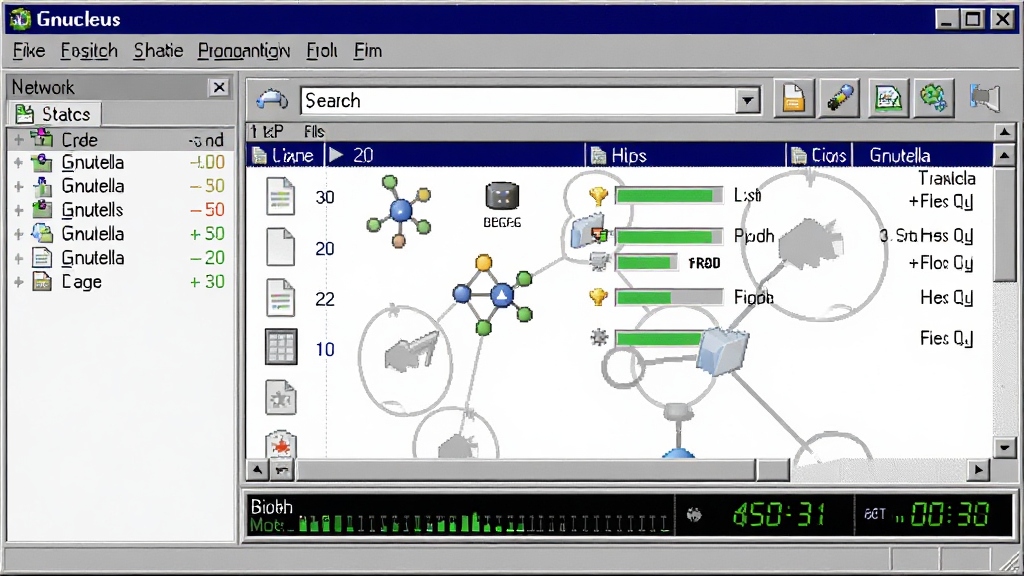The height and width of the screenshot is (576, 1024).
Task: Open the Pronoantion menu
Action: tap(244, 51)
